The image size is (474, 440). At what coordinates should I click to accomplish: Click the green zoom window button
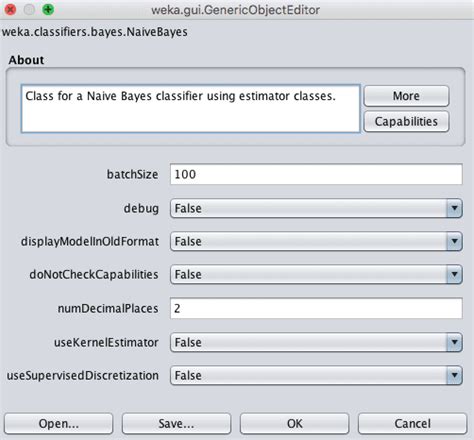[48, 10]
